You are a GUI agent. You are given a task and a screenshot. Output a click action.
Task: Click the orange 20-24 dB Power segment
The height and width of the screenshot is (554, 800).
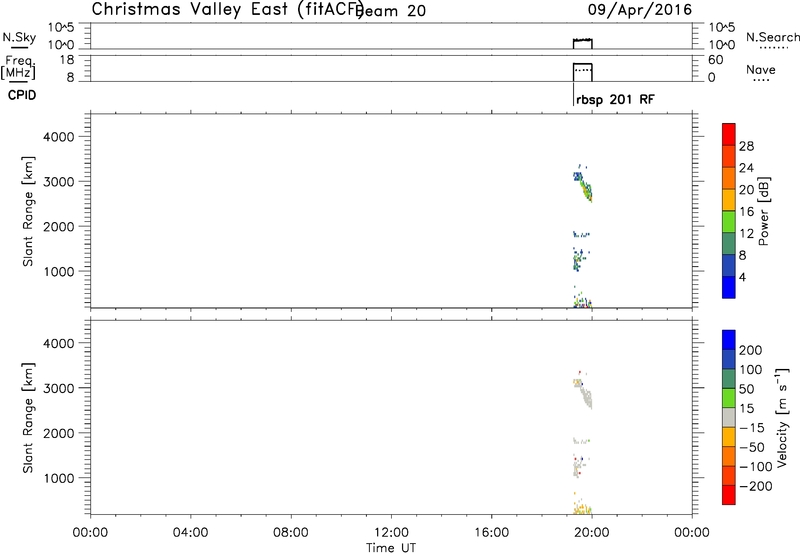[x=729, y=178]
